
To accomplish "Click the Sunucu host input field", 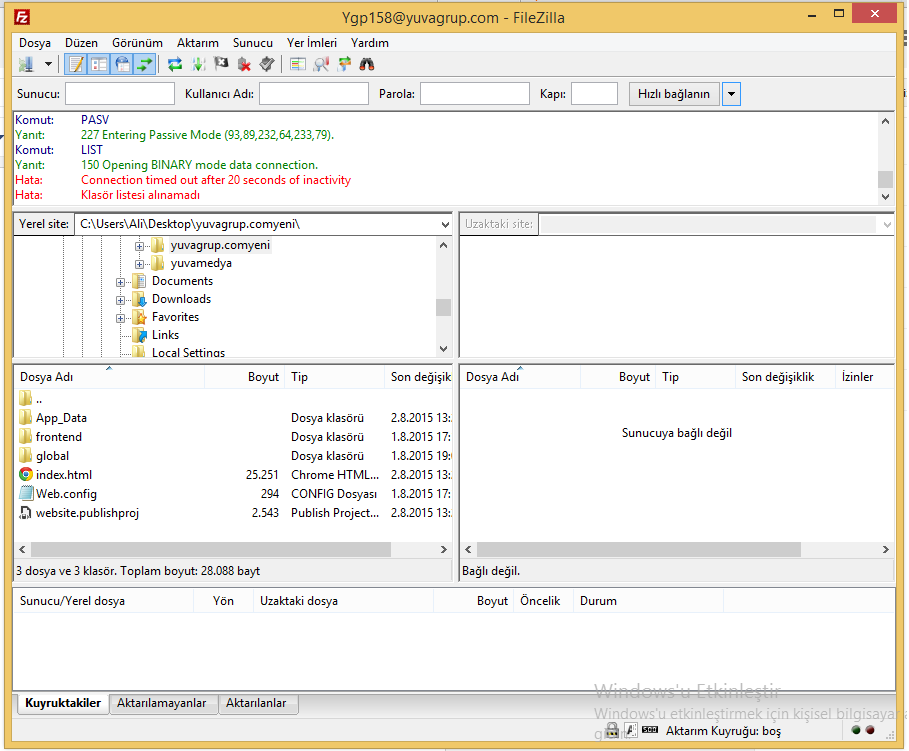I will coord(120,94).
